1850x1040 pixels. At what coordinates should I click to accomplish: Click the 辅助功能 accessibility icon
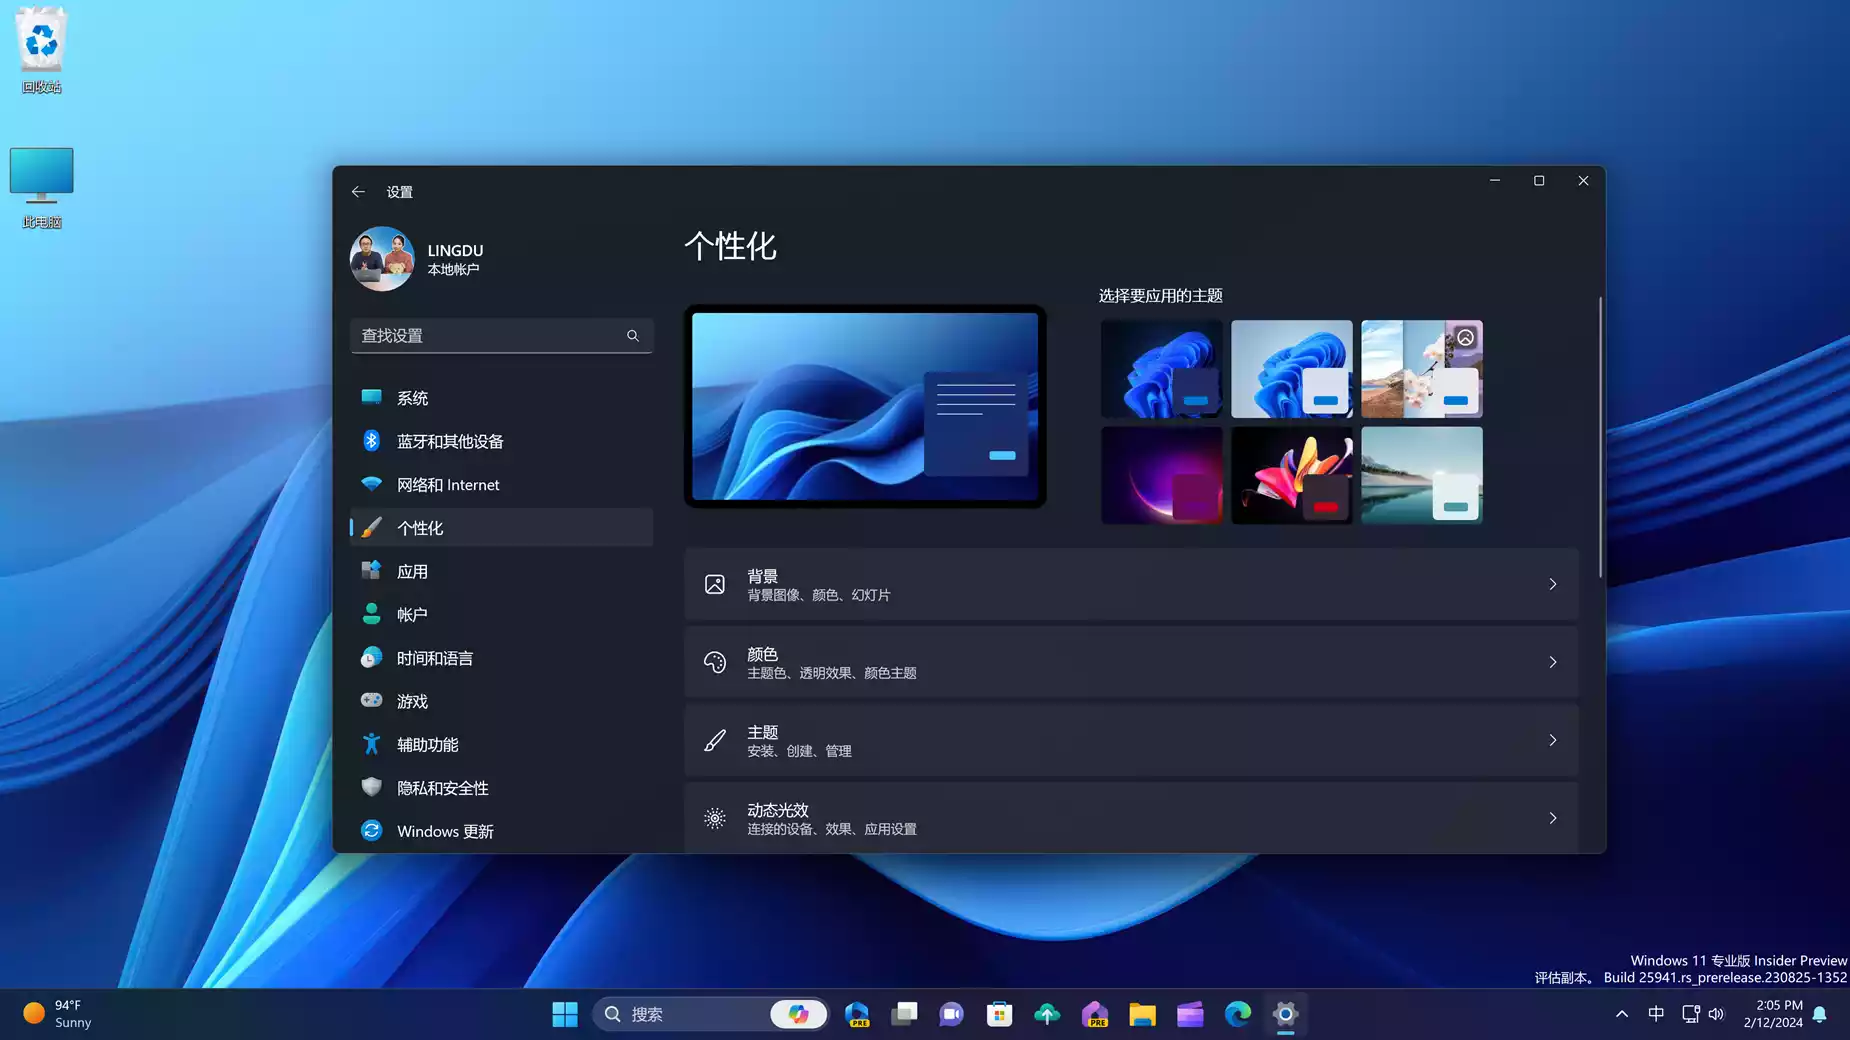[371, 744]
